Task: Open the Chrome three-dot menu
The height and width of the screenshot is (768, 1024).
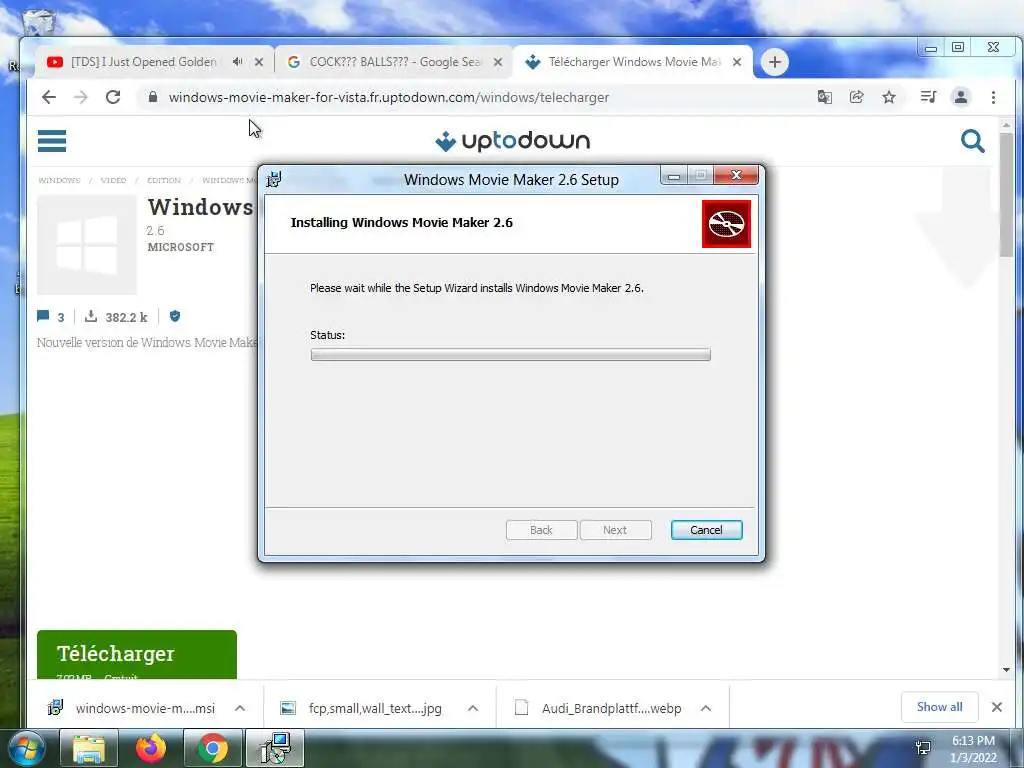Action: coord(993,97)
